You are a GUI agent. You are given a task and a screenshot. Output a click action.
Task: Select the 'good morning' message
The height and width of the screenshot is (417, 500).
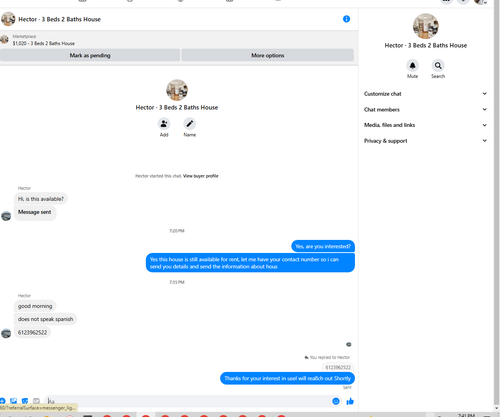(35, 306)
